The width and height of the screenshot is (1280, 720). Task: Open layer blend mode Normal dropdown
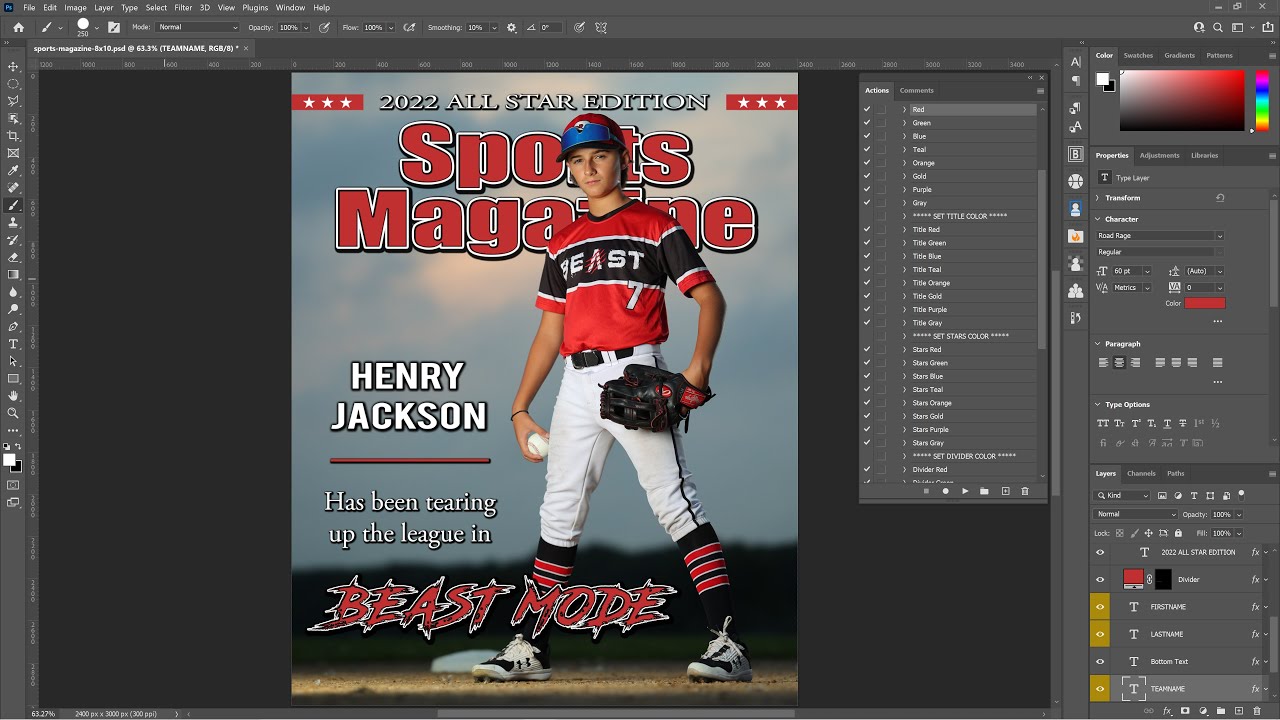click(x=1136, y=514)
